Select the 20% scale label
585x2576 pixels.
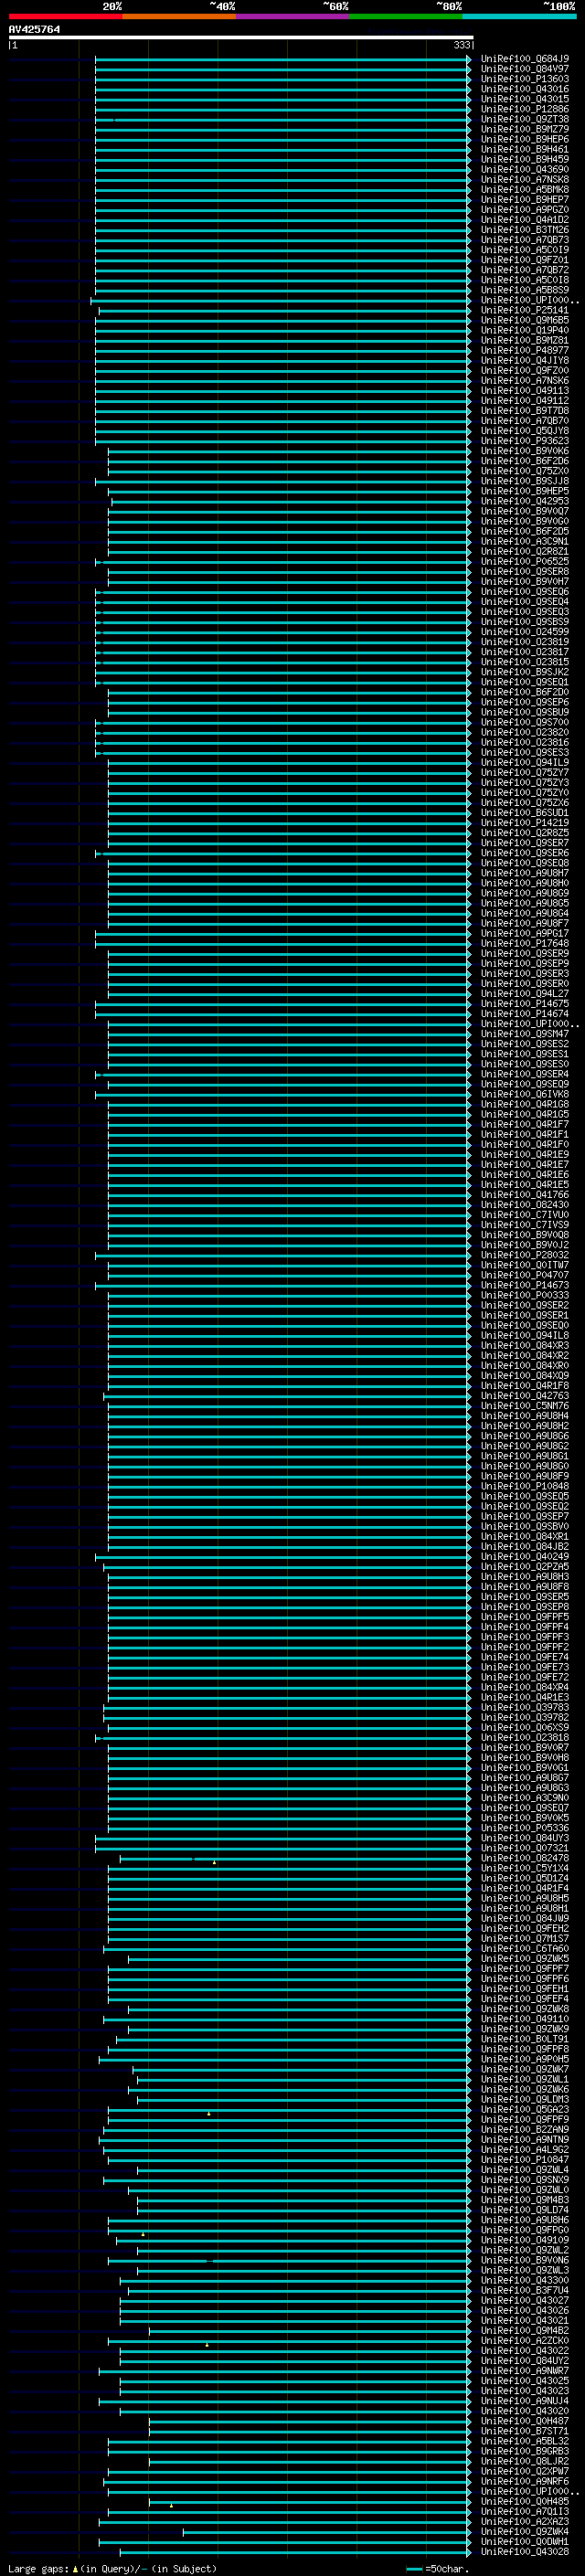point(112,6)
